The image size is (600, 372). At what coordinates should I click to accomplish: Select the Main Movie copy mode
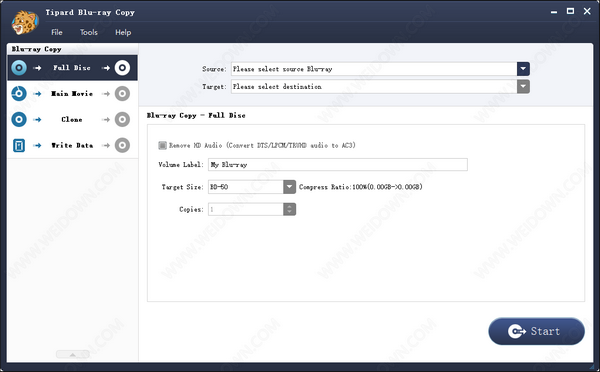tap(72, 94)
